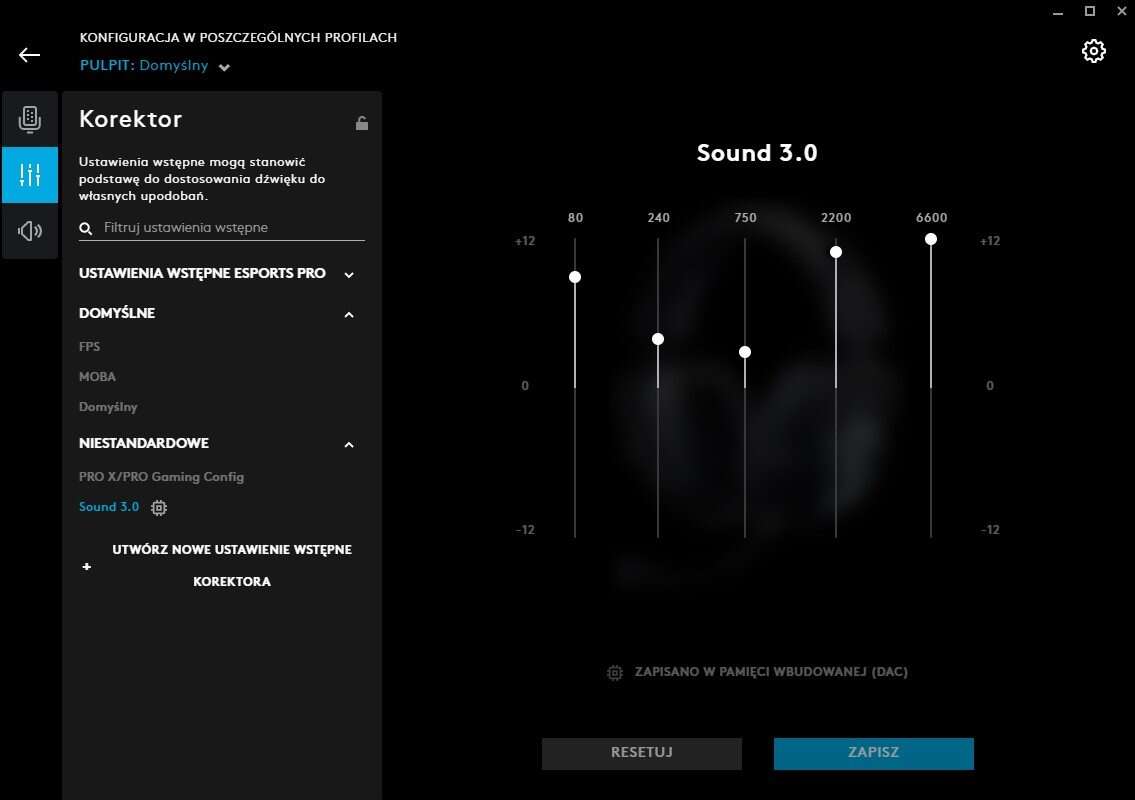The width and height of the screenshot is (1135, 800).
Task: Collapse the DOMYŚLNE presets section
Action: [349, 314]
